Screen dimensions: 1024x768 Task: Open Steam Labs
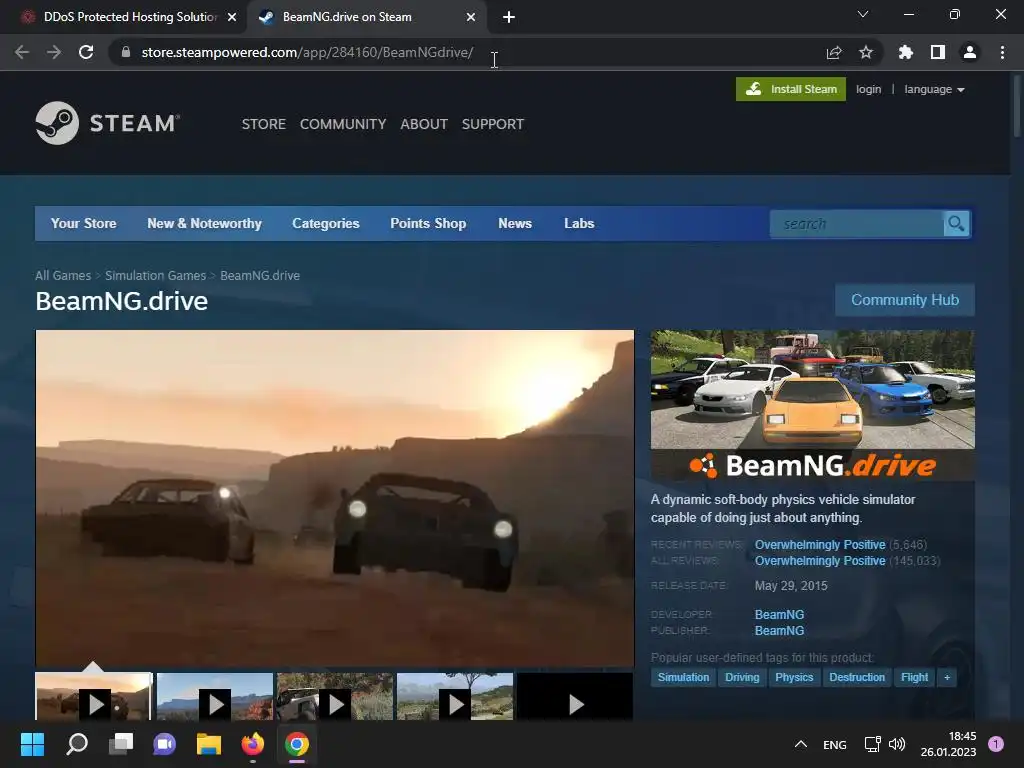coord(579,223)
